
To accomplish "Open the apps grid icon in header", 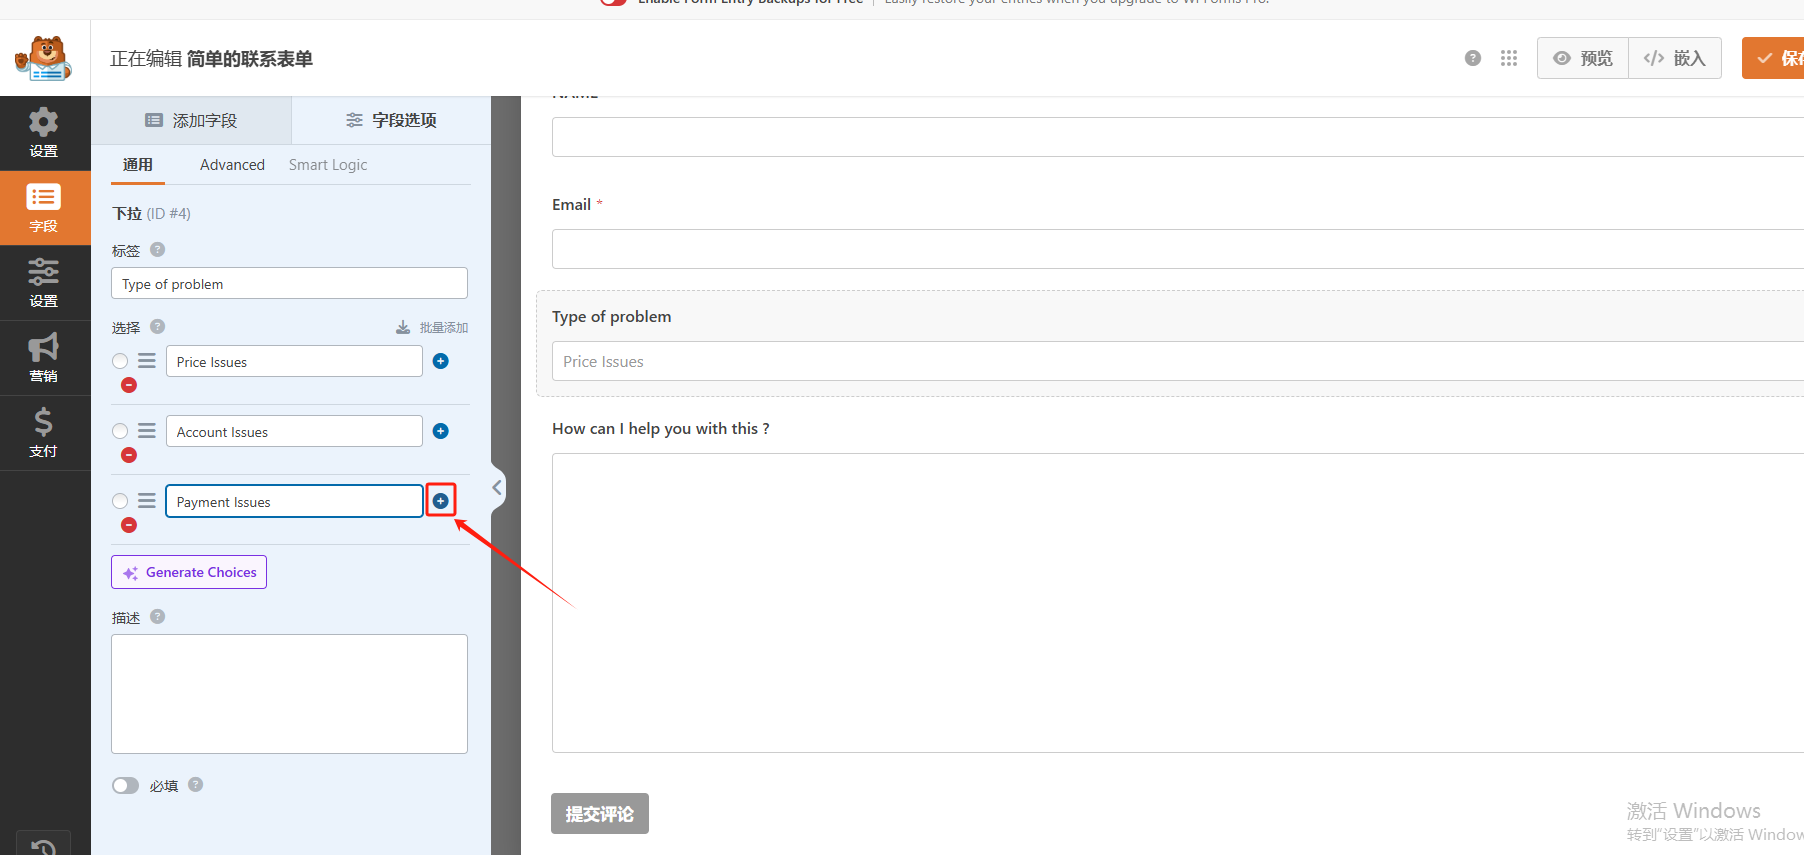I will tap(1509, 58).
